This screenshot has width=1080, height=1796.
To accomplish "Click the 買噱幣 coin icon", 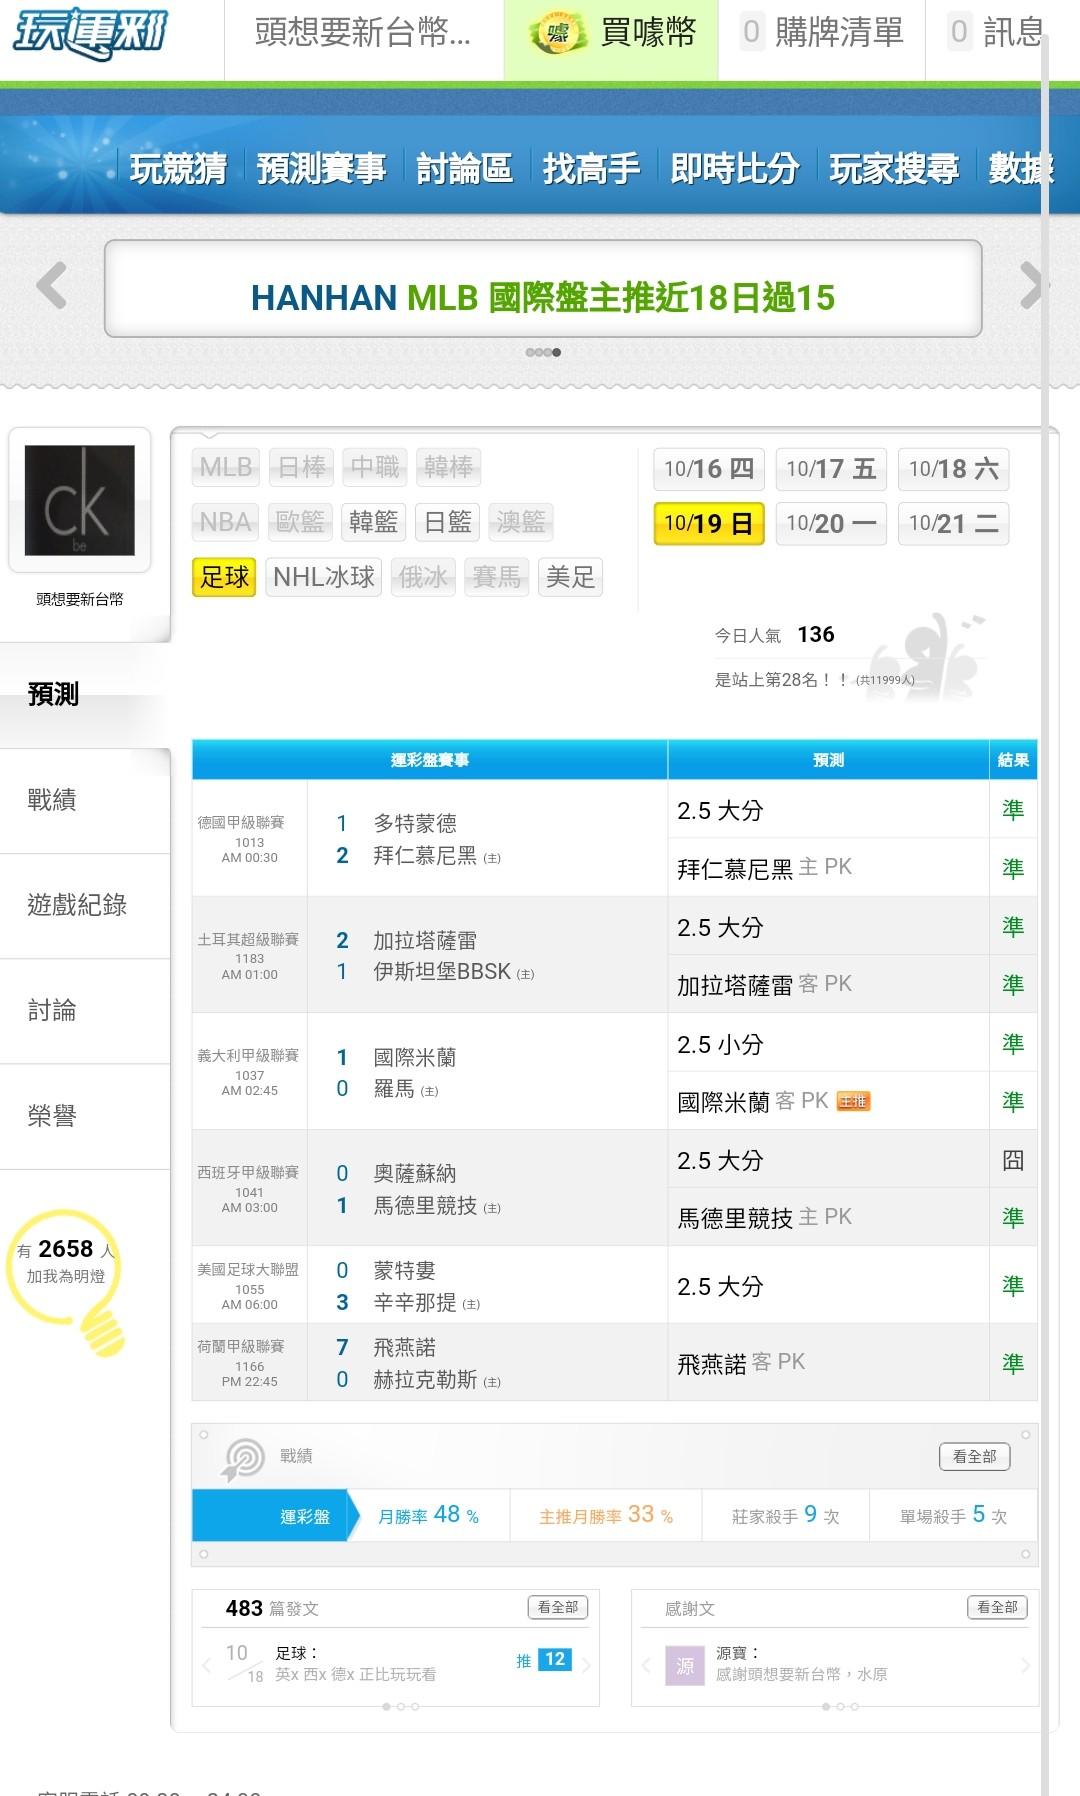I will [558, 34].
